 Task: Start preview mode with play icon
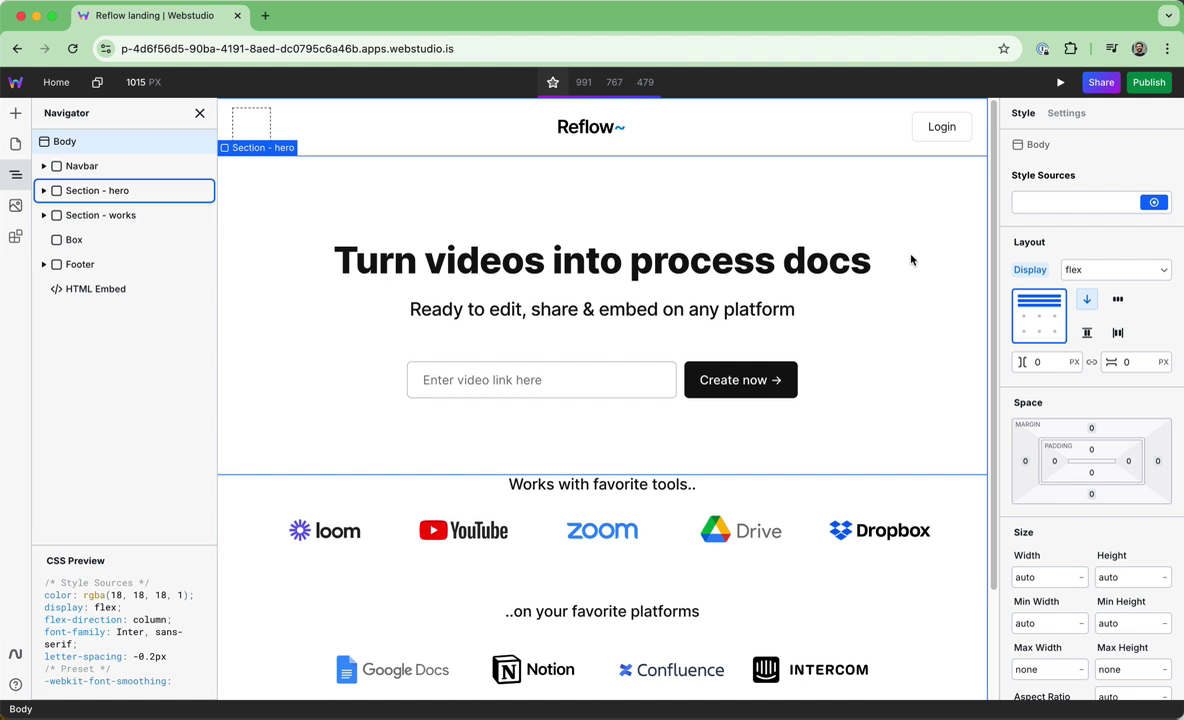(1060, 82)
